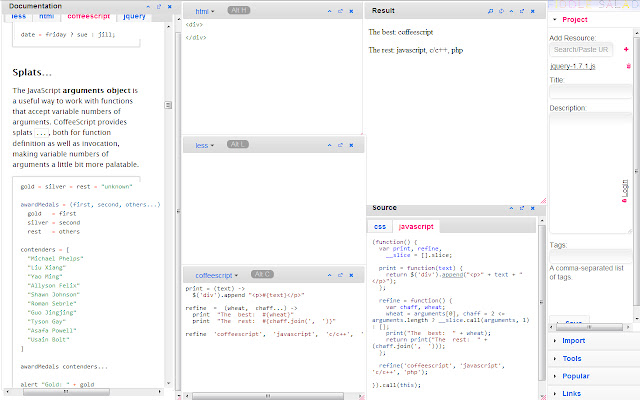640x400 pixels.
Task: Click the Alt H shortcut badge
Action: (239, 10)
